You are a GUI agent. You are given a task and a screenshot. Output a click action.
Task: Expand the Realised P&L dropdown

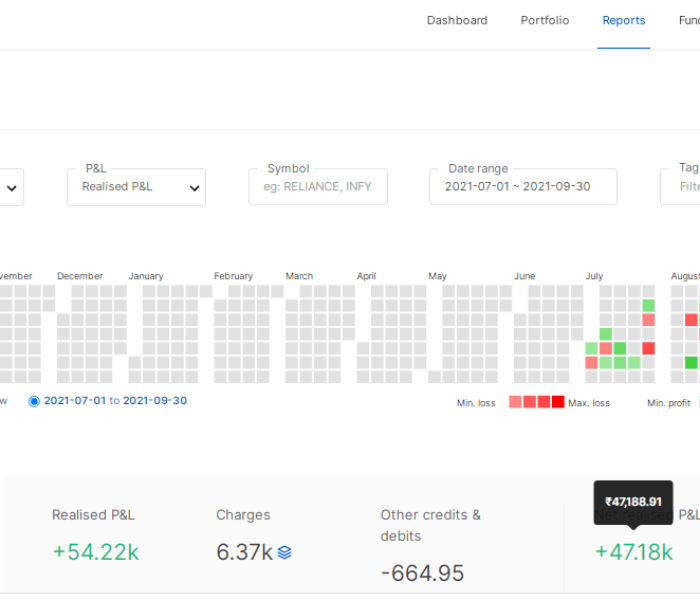(x=136, y=187)
